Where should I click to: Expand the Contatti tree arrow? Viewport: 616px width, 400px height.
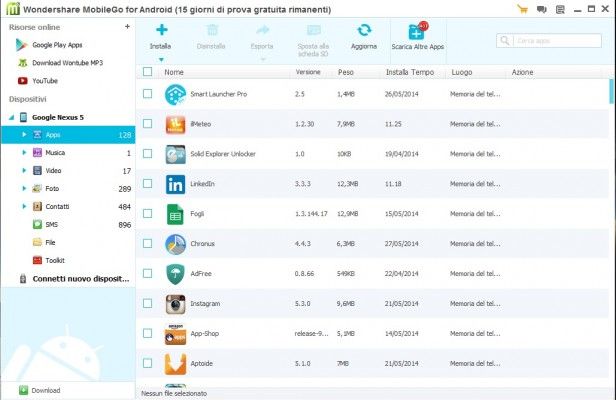tap(24, 206)
